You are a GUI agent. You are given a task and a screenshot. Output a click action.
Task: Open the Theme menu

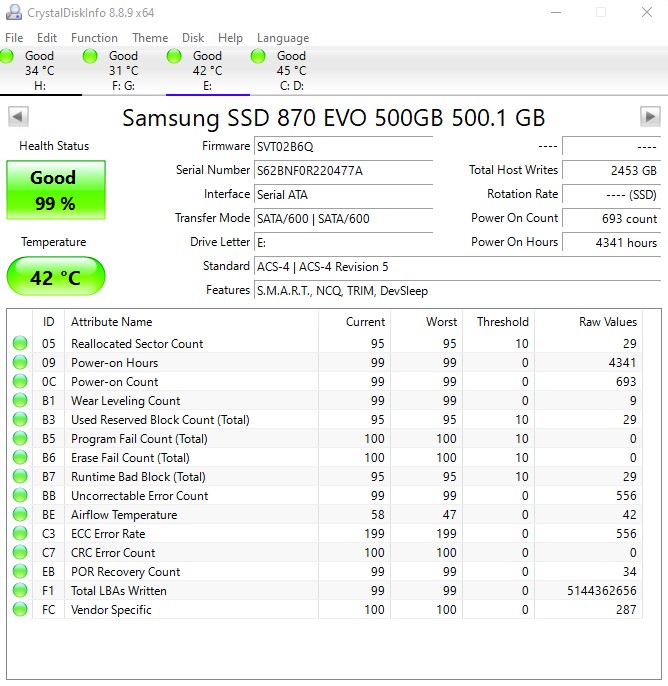150,38
